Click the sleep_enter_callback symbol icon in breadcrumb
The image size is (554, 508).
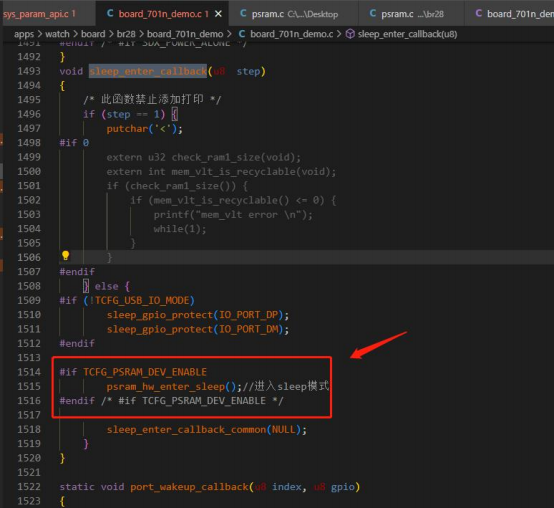click(350, 34)
